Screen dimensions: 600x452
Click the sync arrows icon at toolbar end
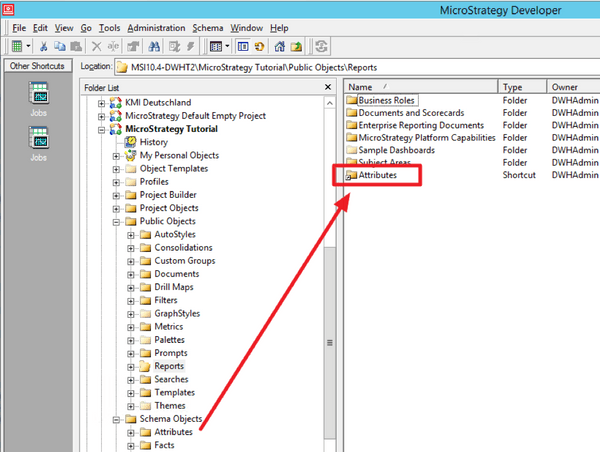point(321,46)
